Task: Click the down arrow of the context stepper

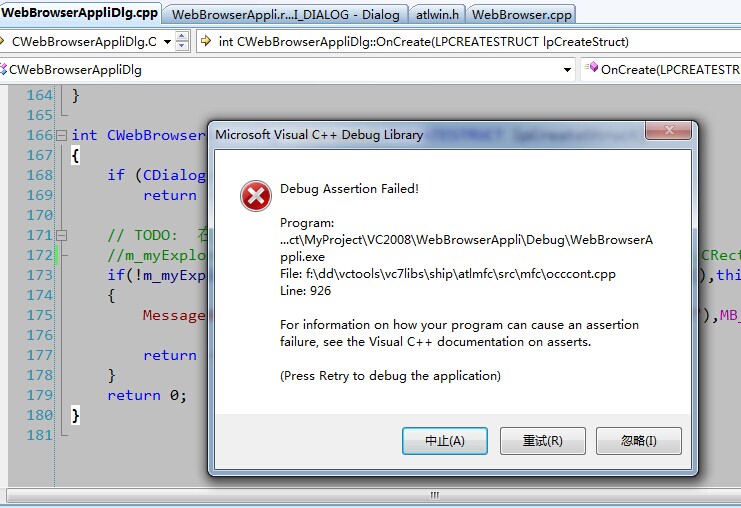Action: 182,46
